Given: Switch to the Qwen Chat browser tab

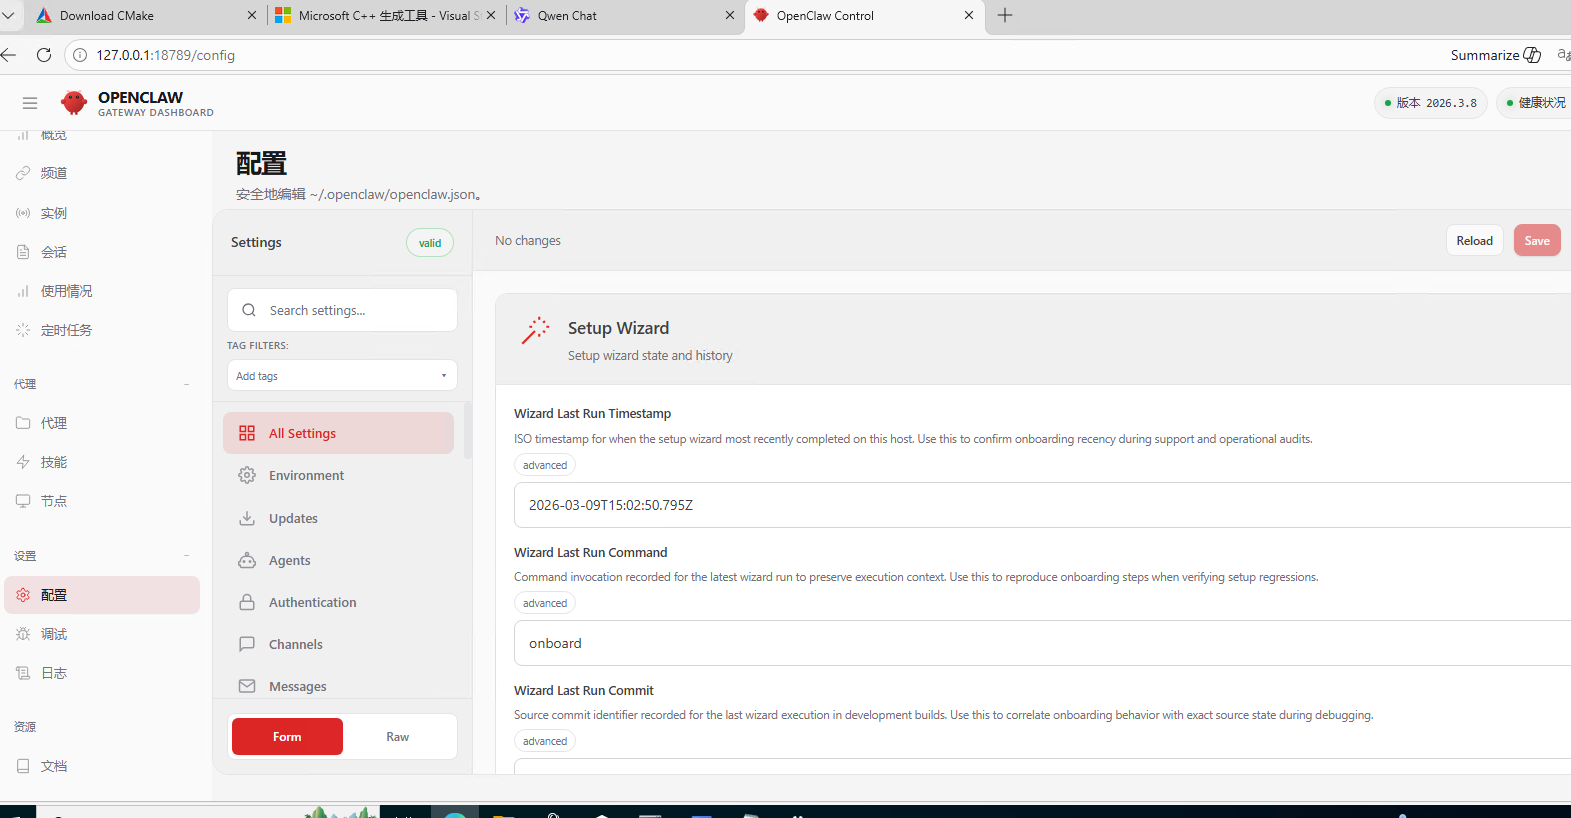Looking at the screenshot, I should pos(567,16).
